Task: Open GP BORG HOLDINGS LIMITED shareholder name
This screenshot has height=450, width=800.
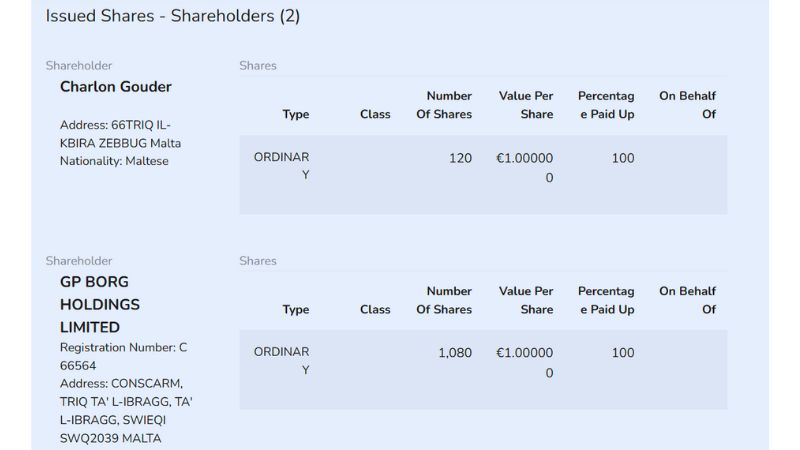Action: coord(100,304)
